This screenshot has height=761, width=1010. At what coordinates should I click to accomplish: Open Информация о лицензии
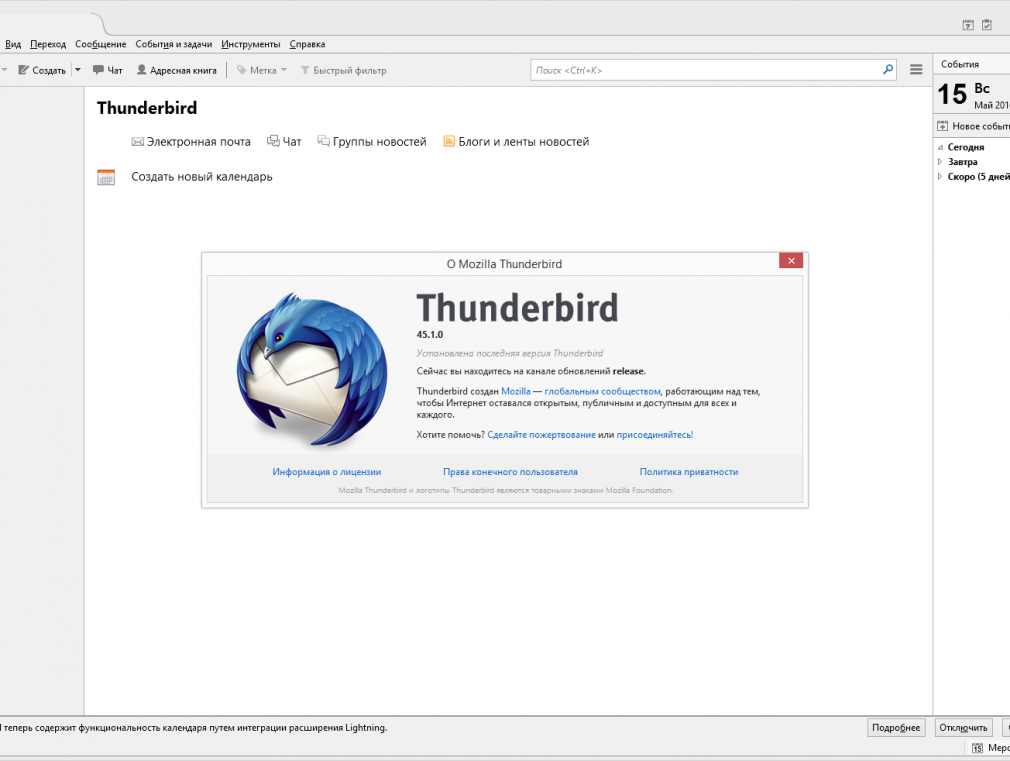click(x=327, y=472)
